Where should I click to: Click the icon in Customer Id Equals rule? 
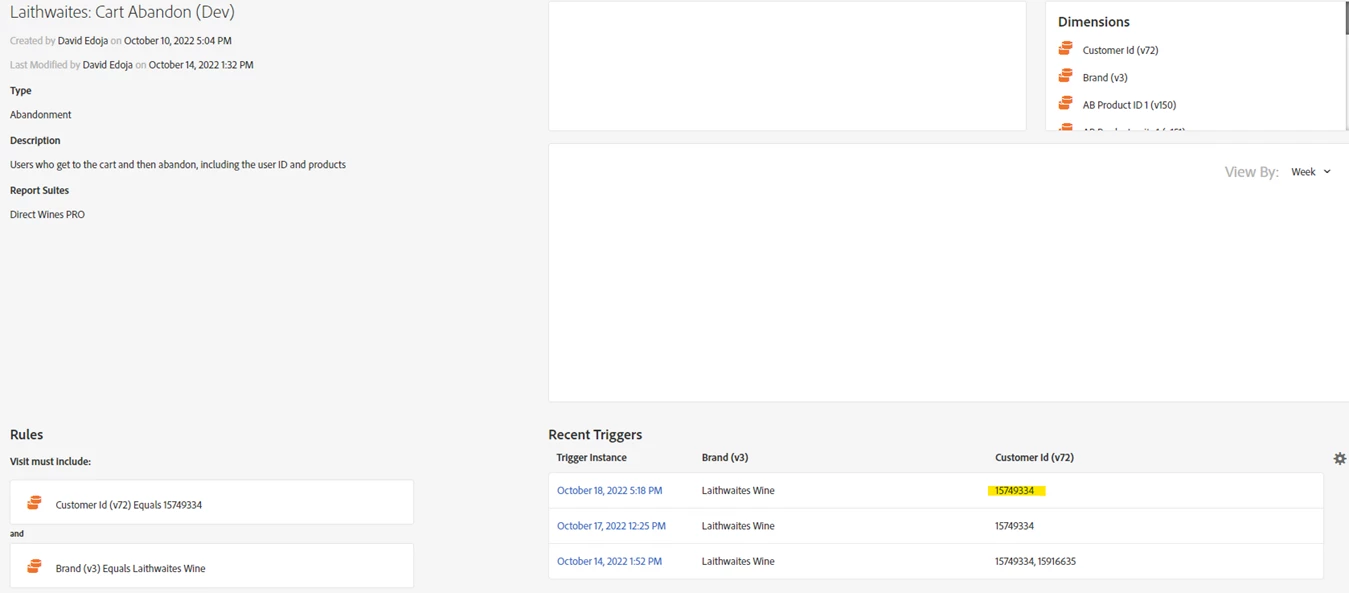(35, 503)
